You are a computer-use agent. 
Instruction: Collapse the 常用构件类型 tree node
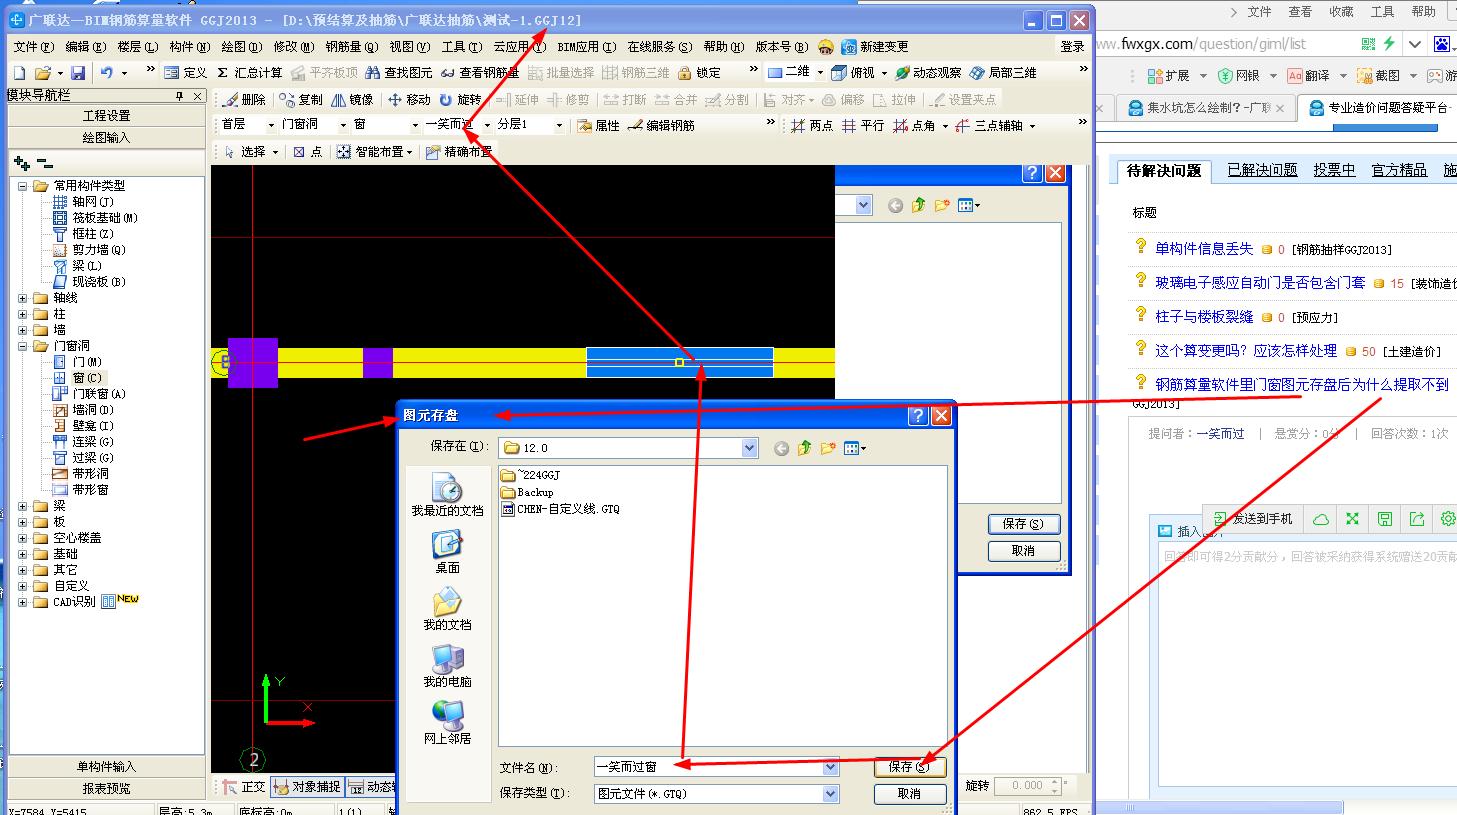(x=23, y=186)
